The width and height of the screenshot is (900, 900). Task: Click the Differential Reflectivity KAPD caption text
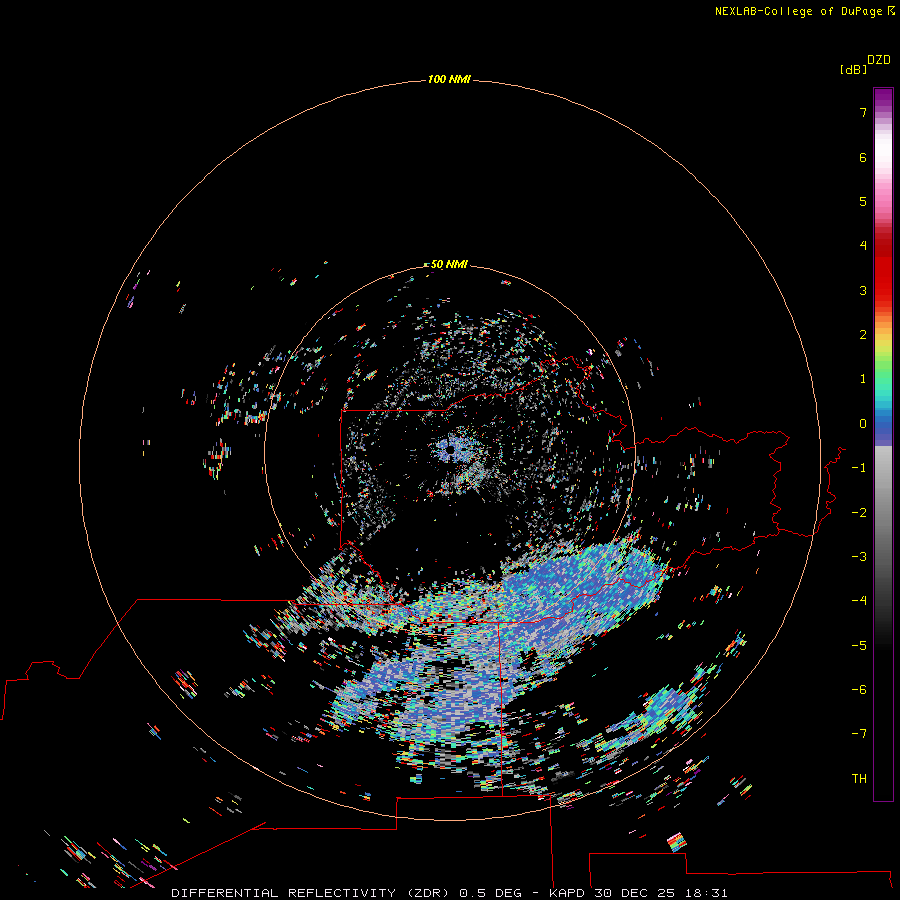click(449, 893)
